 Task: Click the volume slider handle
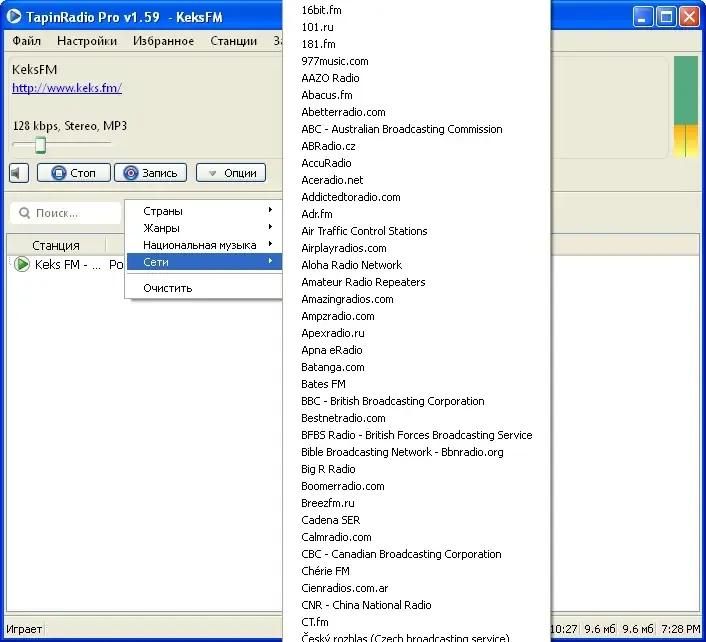coord(41,145)
